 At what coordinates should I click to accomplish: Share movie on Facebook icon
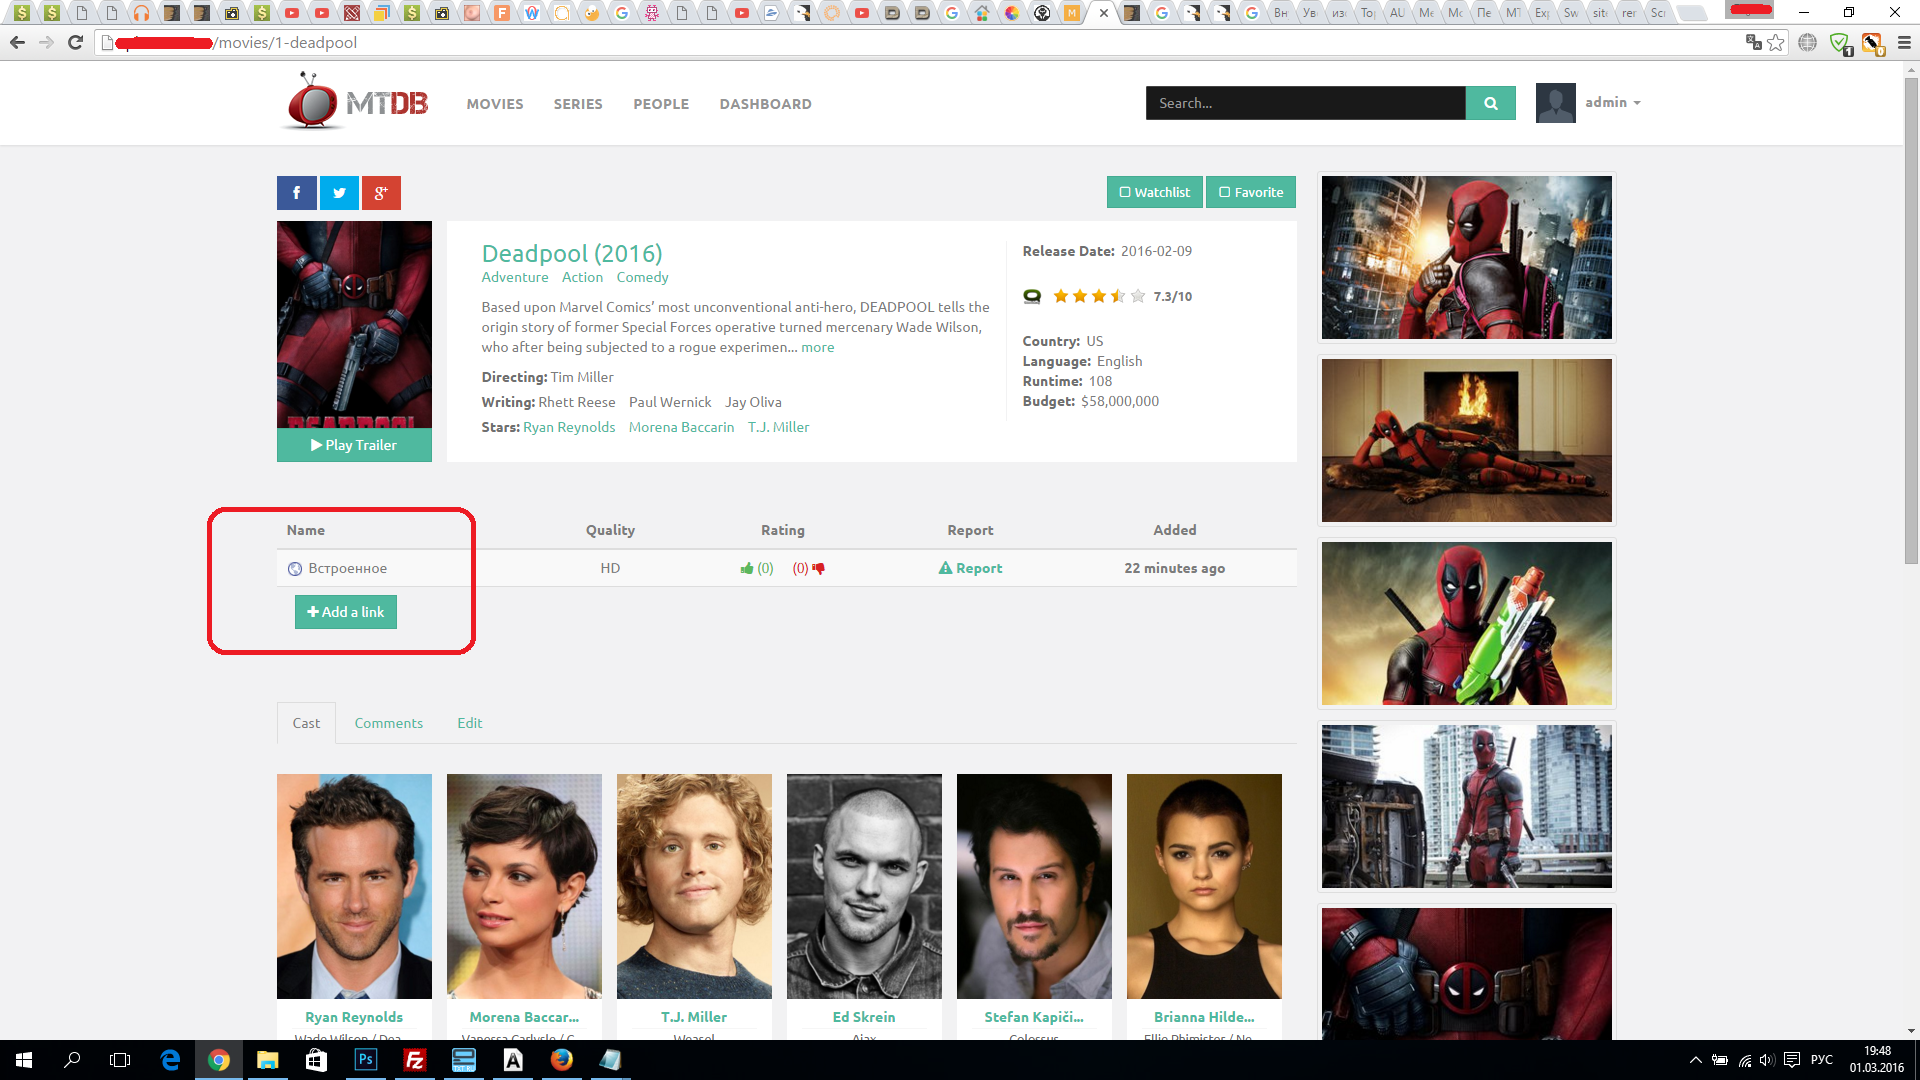coord(296,193)
